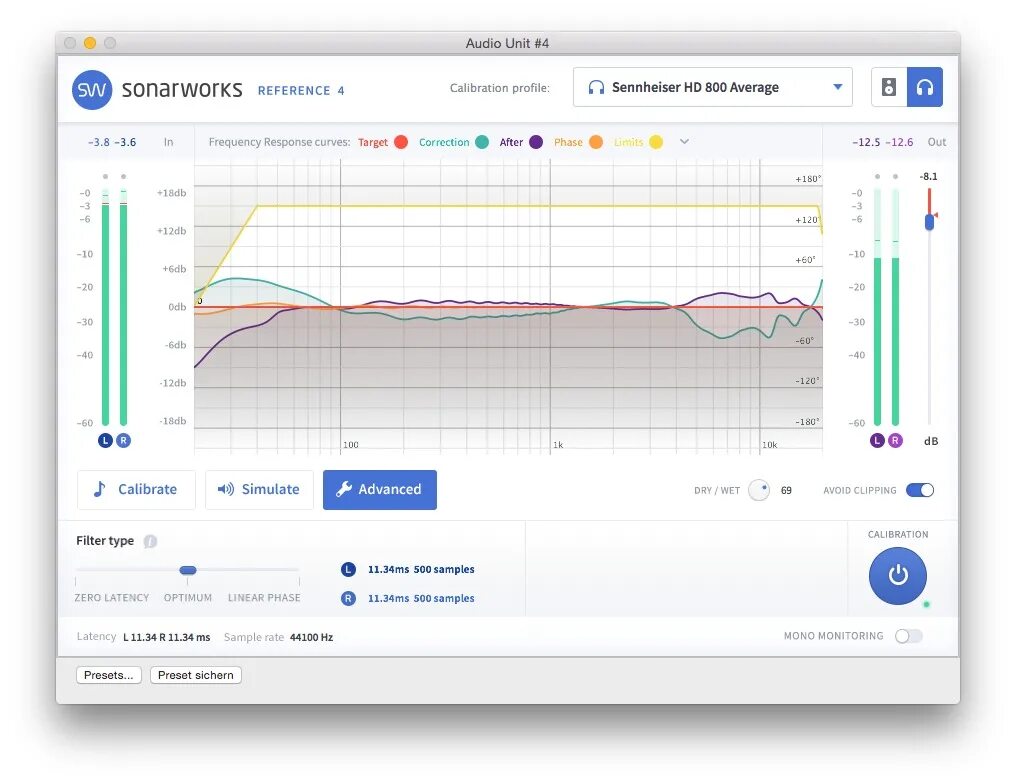Viewport: 1016px width, 784px height.
Task: Open the Advanced tab
Action: tap(380, 490)
